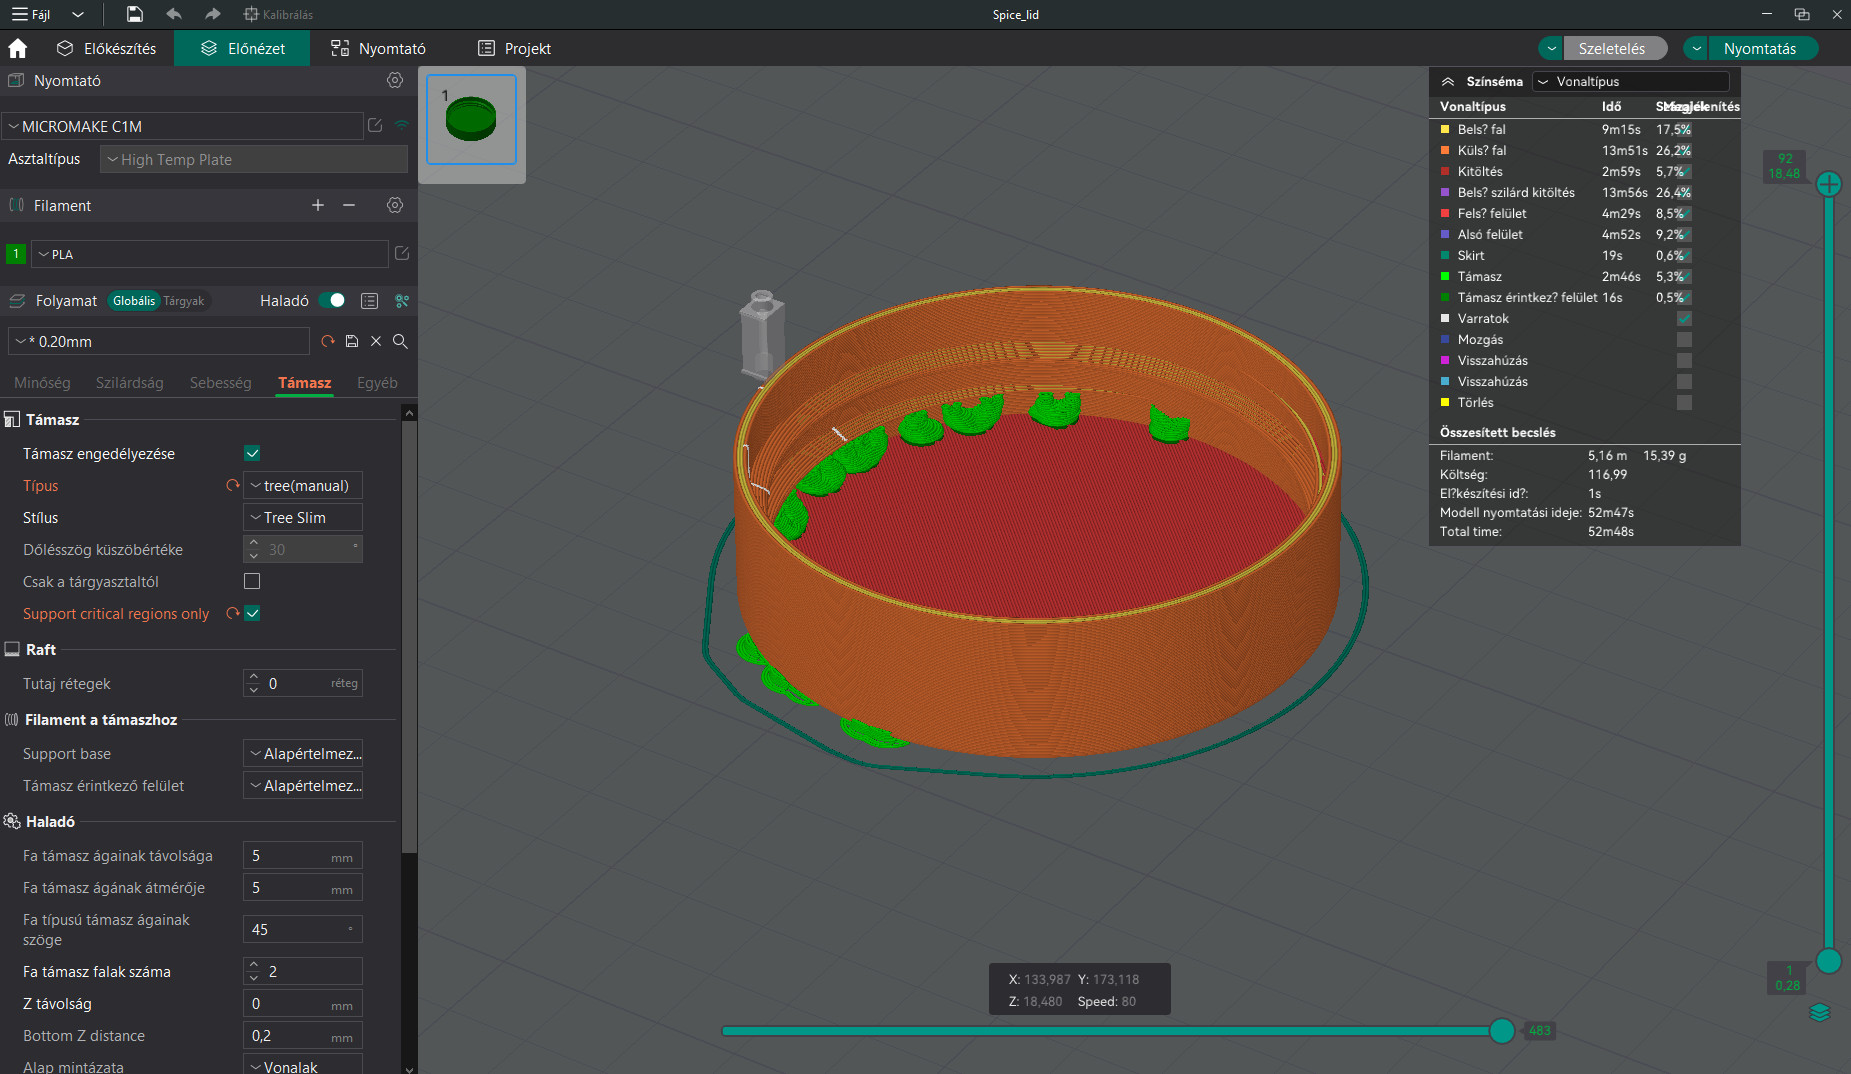Open the Filament settings gear icon
The height and width of the screenshot is (1074, 1851).
395,205
